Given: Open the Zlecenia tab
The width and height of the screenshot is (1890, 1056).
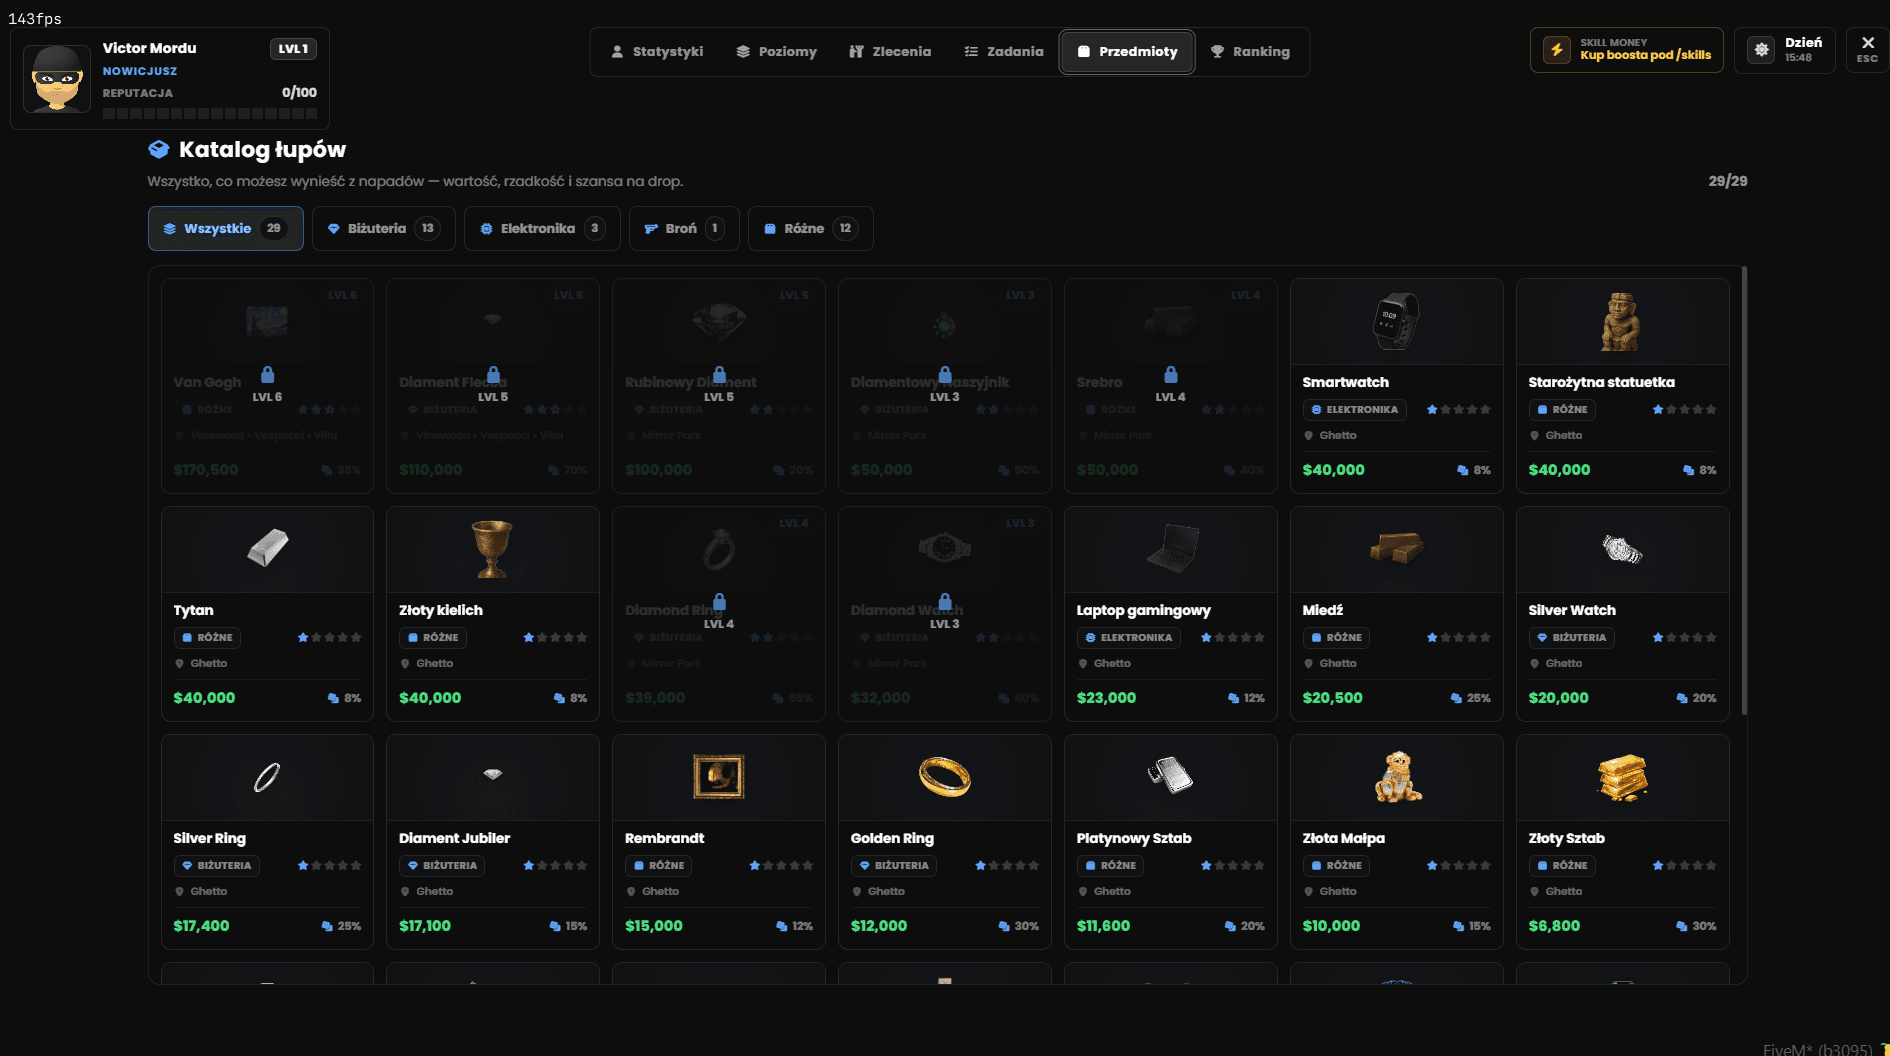Looking at the screenshot, I should click(x=890, y=52).
